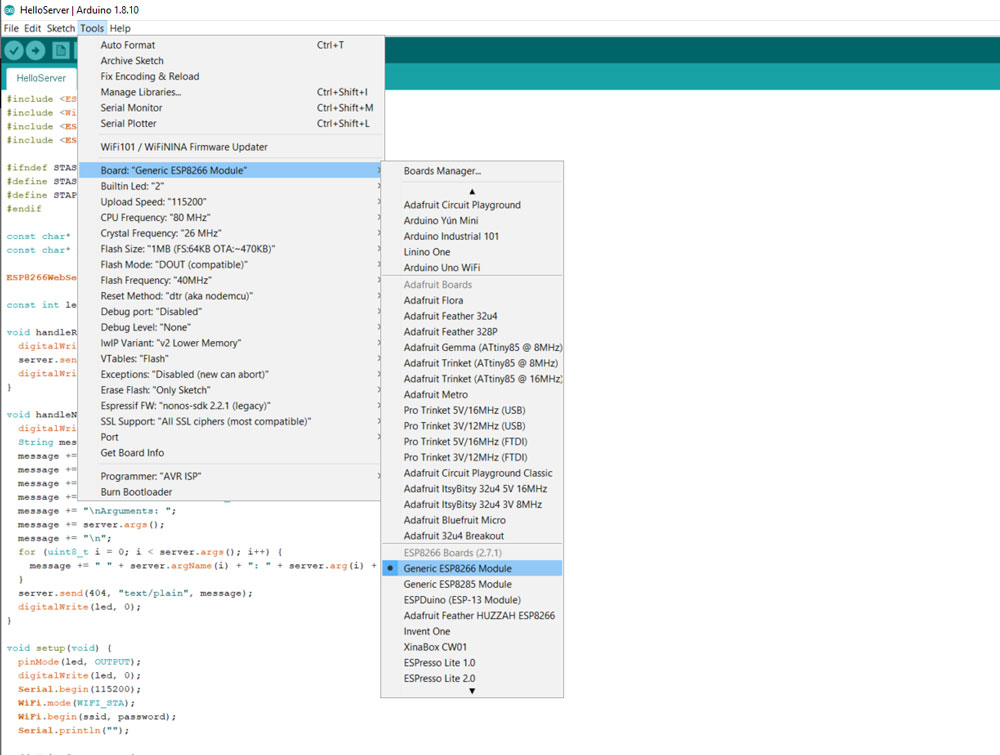Open the Help menu

coord(120,28)
